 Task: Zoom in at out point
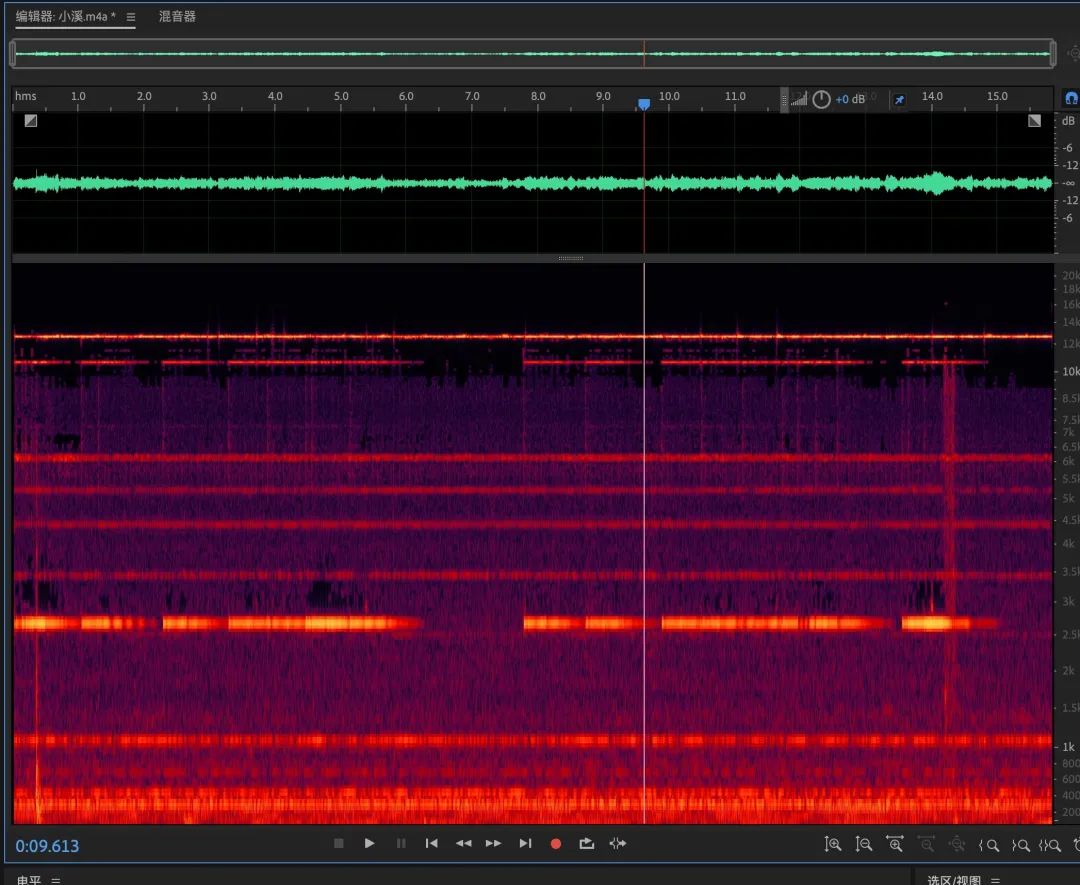pyautogui.click(x=1020, y=844)
